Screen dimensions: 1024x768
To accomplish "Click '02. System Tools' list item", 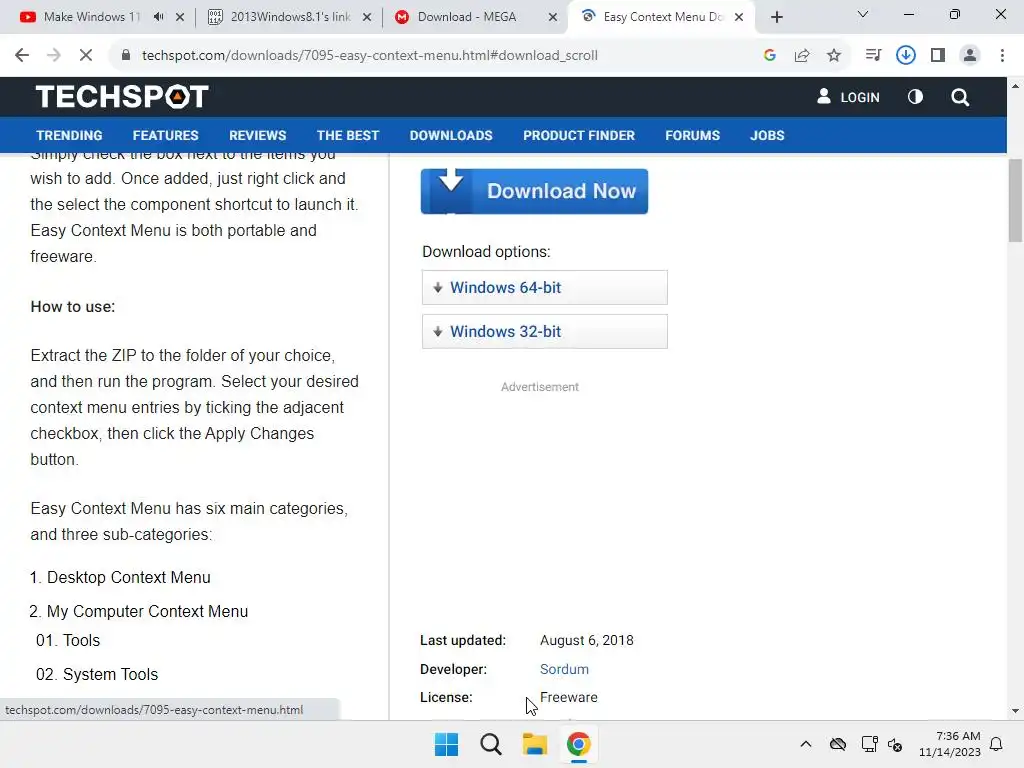I will 97,674.
